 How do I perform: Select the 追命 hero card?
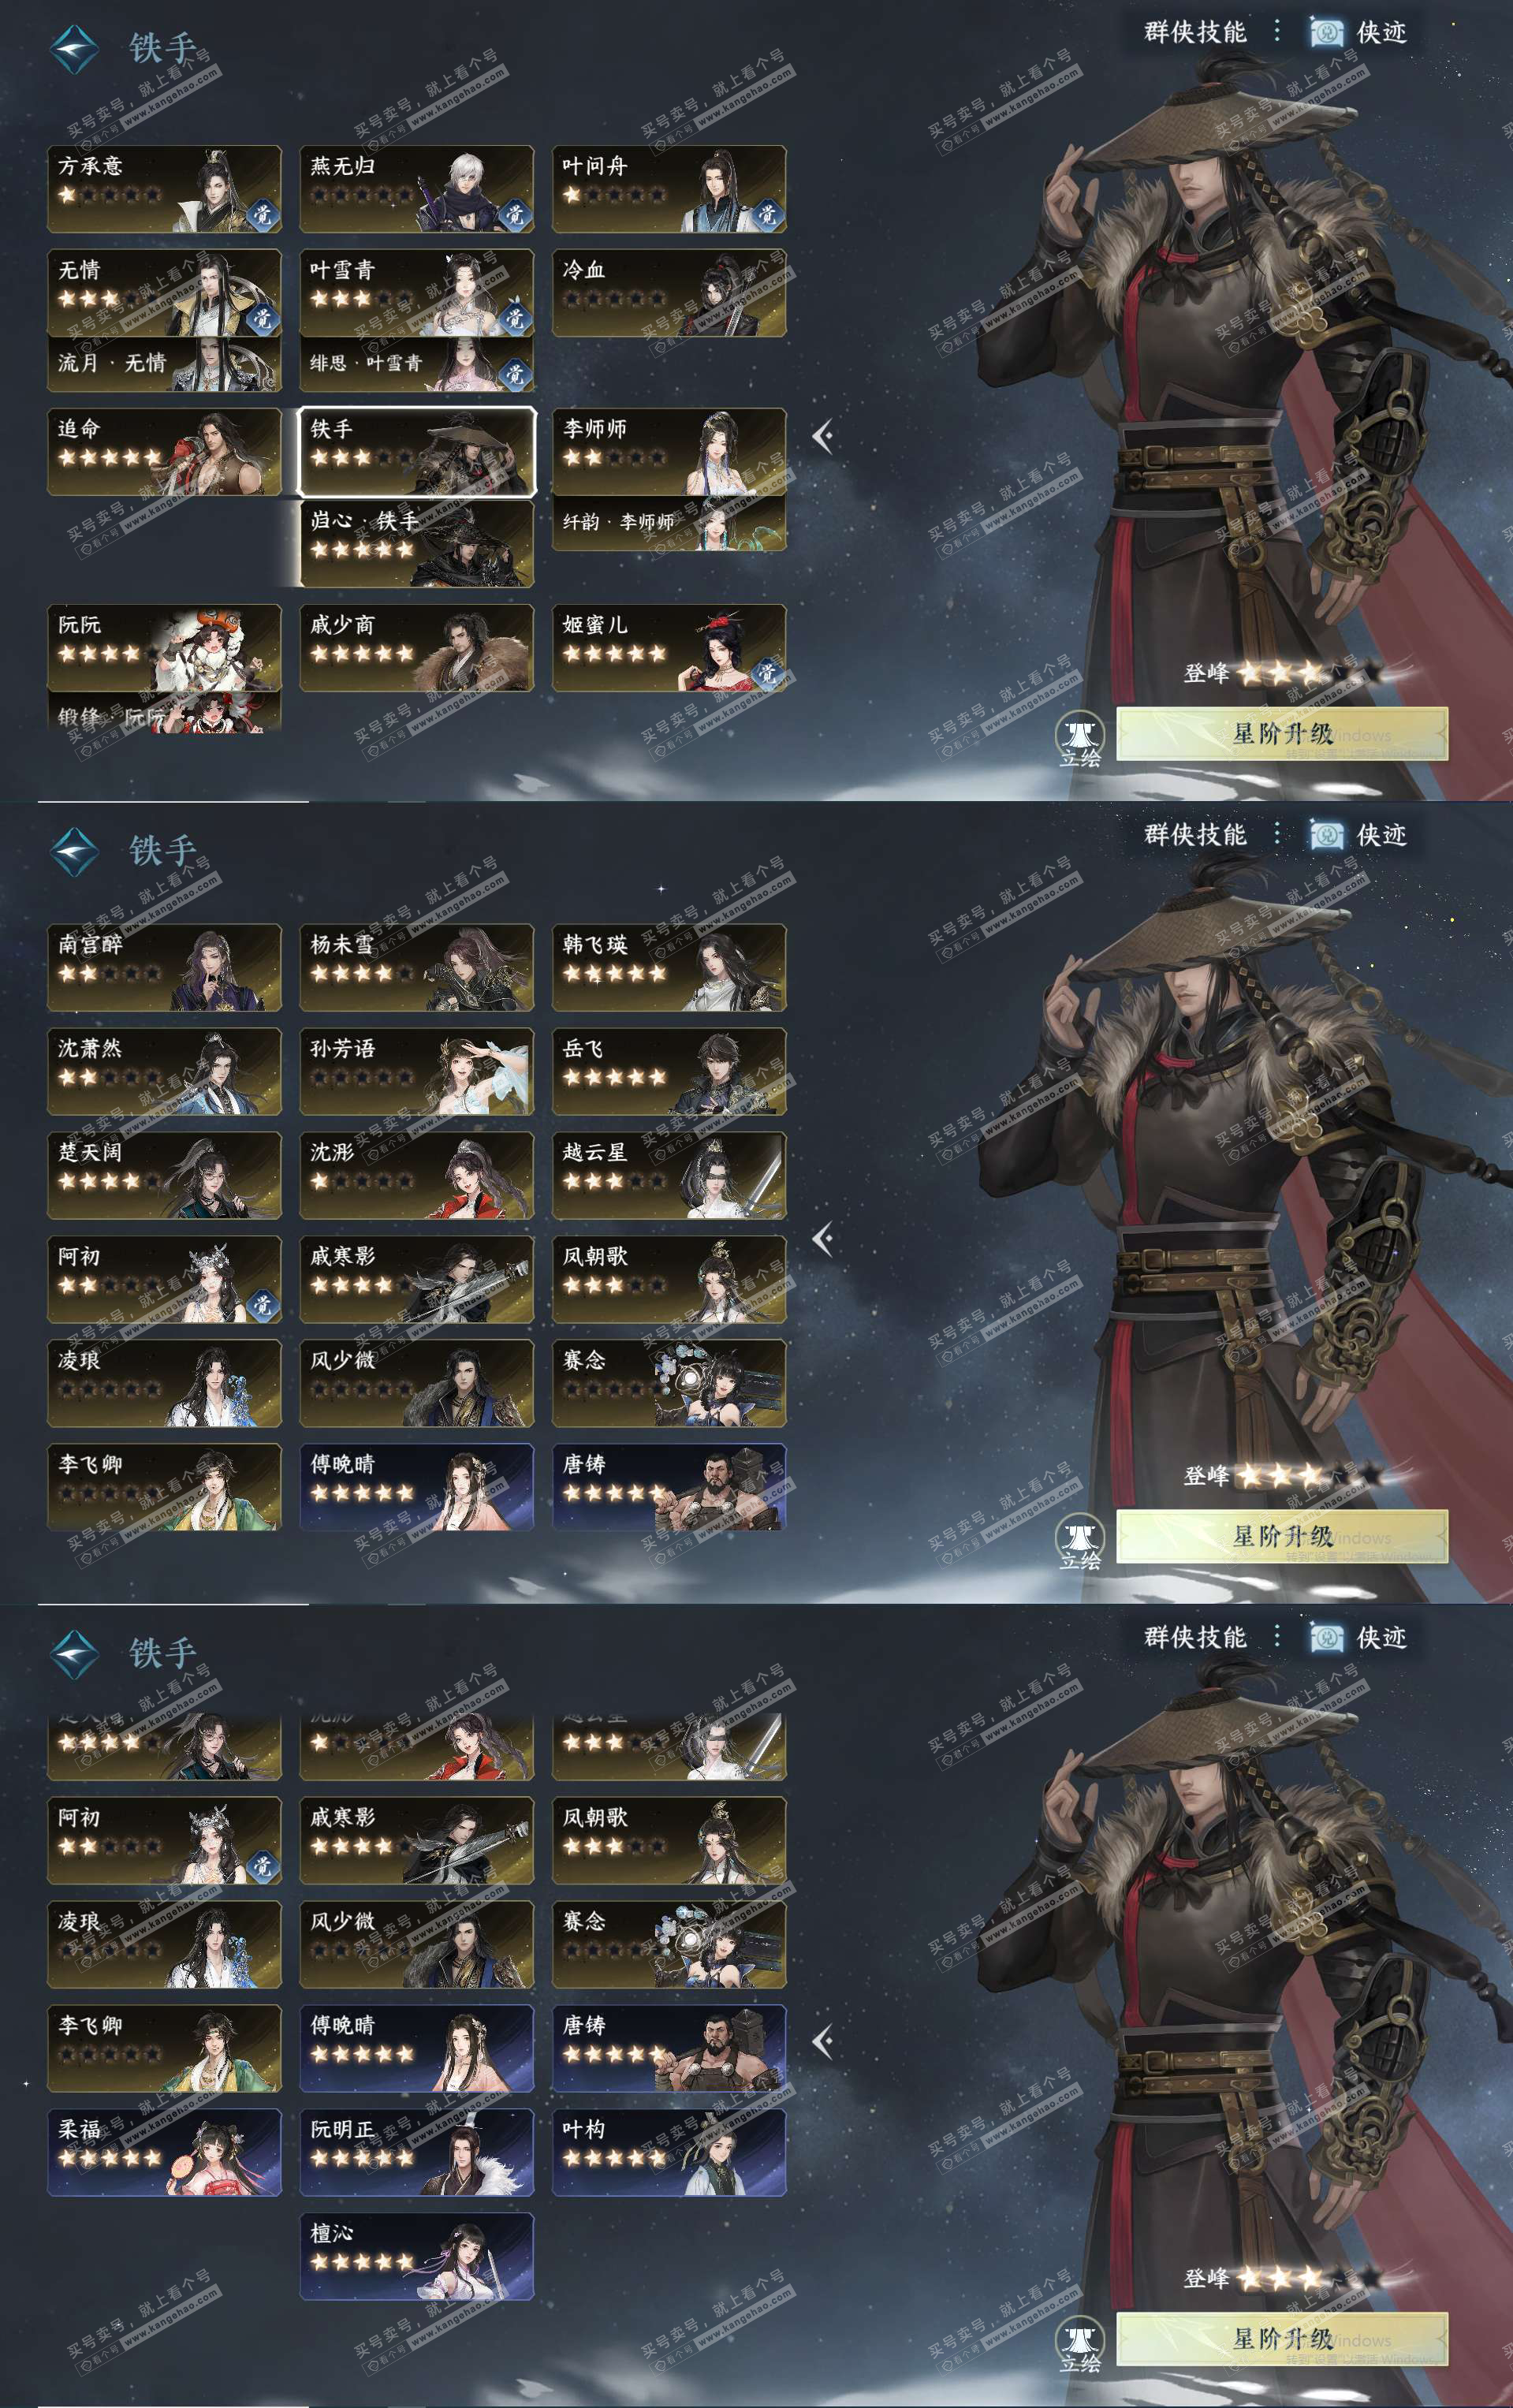(x=164, y=452)
